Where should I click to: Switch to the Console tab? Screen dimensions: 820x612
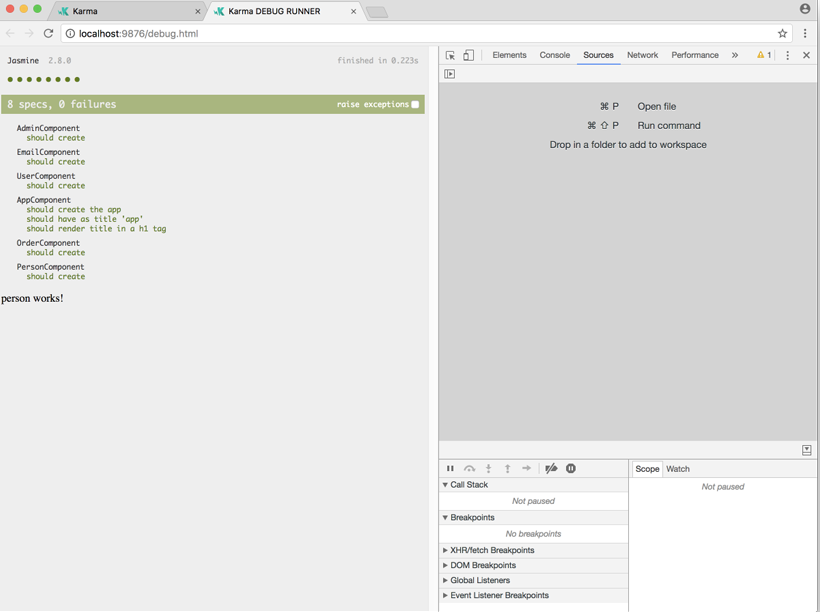(x=554, y=55)
